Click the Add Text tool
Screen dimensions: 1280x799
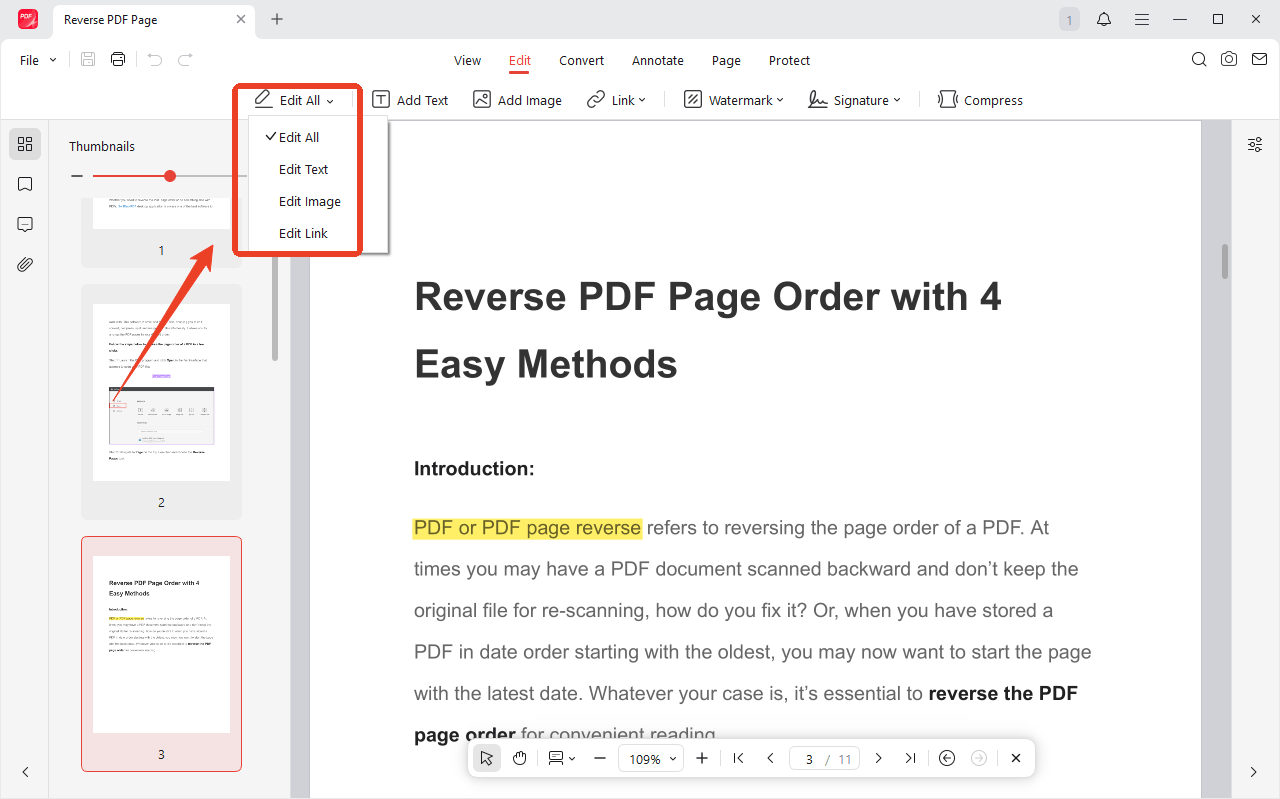[410, 100]
